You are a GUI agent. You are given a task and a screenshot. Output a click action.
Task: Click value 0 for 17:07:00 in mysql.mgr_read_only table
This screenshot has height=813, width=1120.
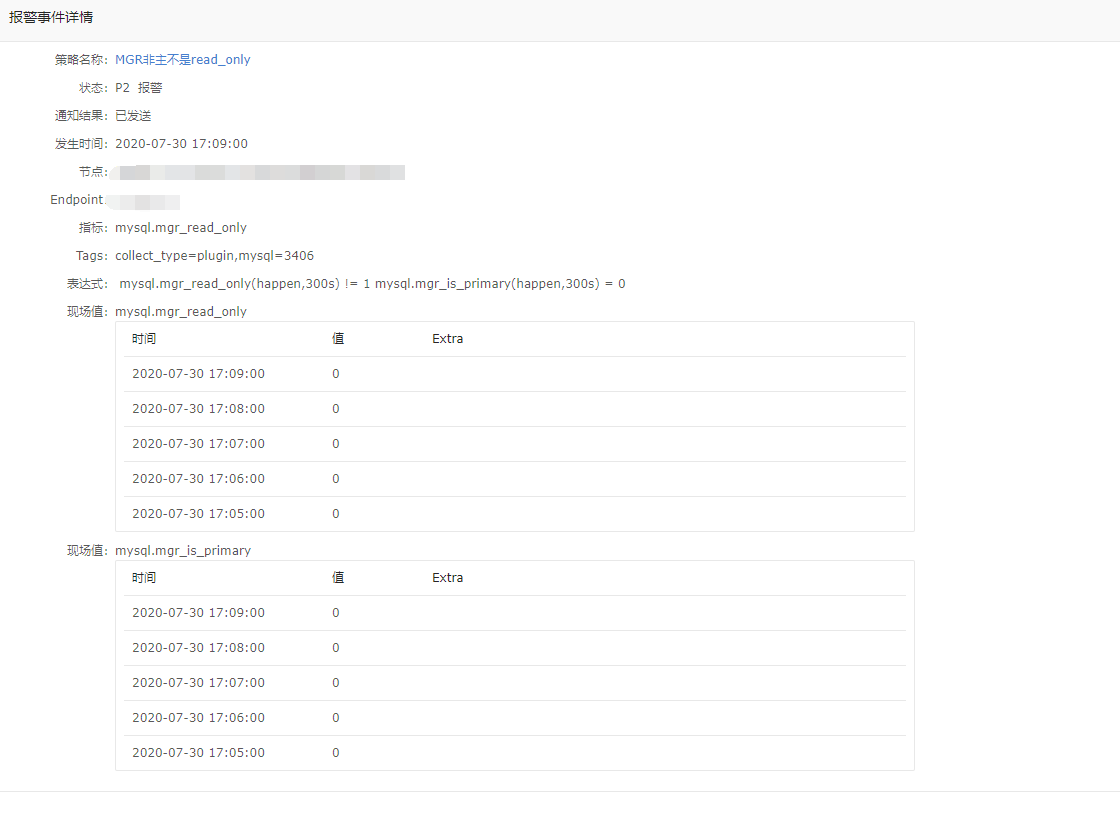coord(336,444)
